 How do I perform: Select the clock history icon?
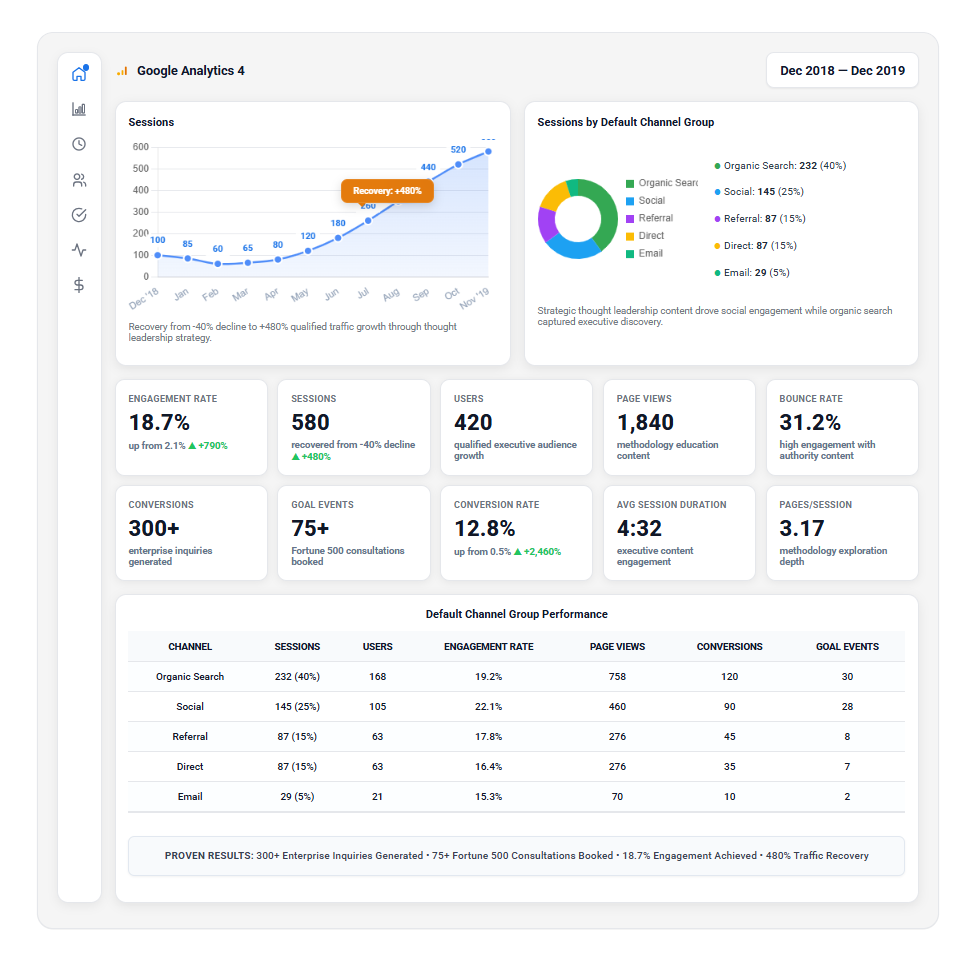point(79,144)
